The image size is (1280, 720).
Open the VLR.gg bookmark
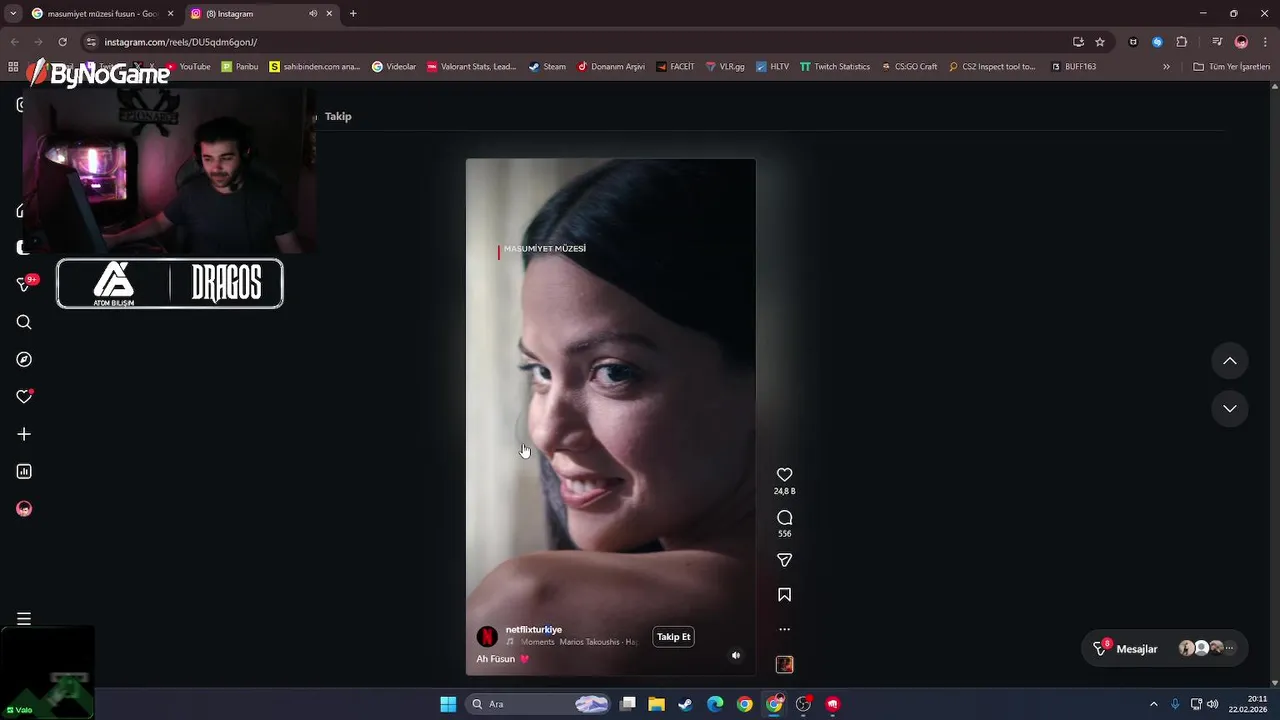click(724, 67)
